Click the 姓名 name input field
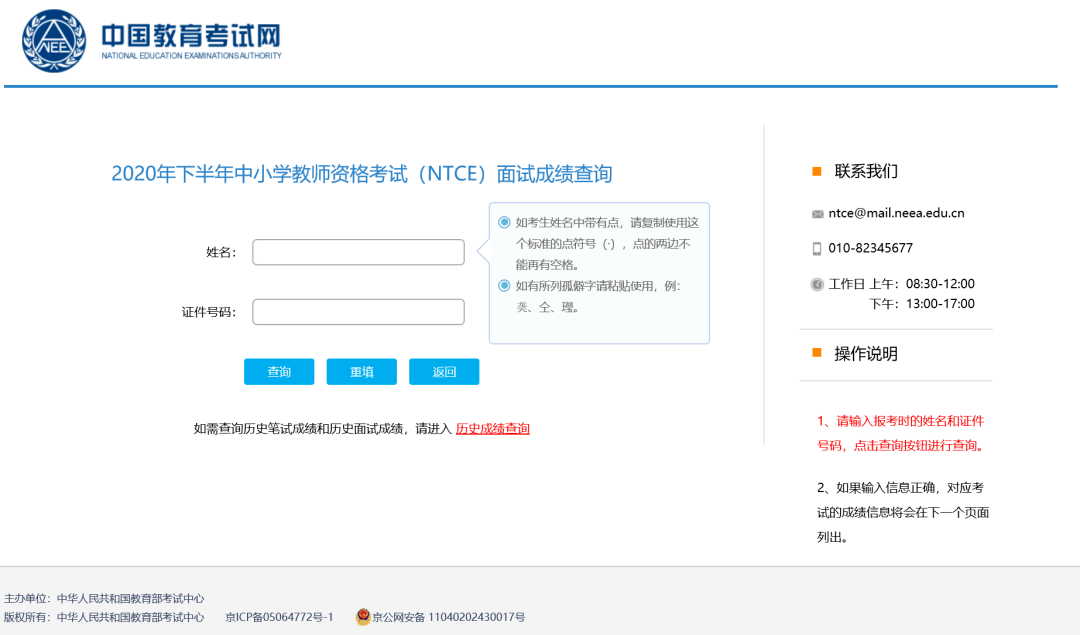1080x635 pixels. pyautogui.click(x=358, y=252)
